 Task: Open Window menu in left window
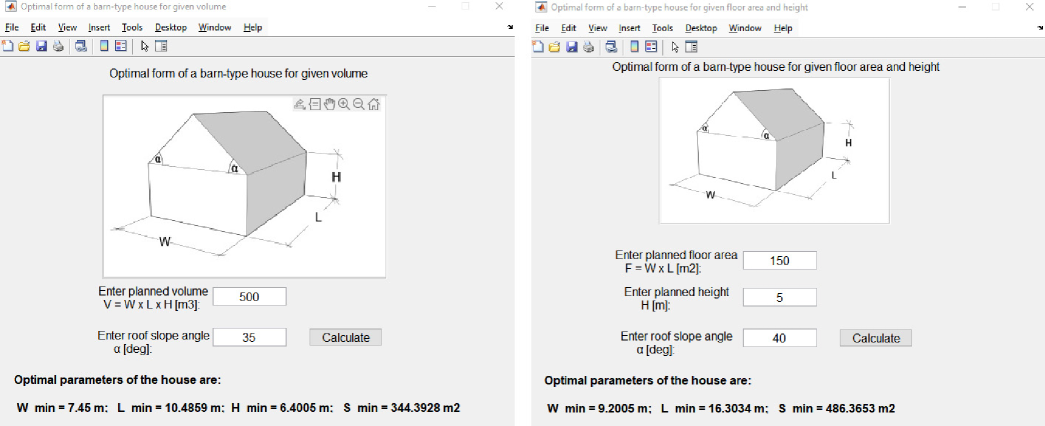215,27
